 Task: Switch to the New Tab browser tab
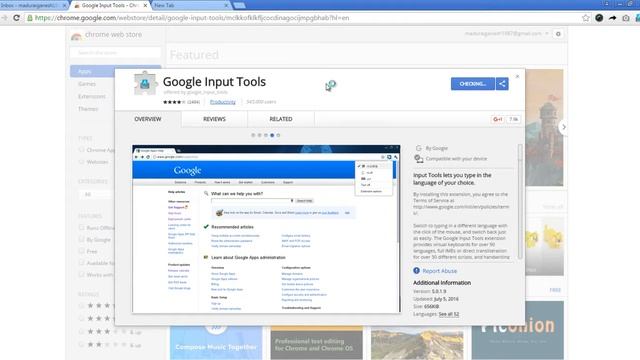(x=190, y=5)
